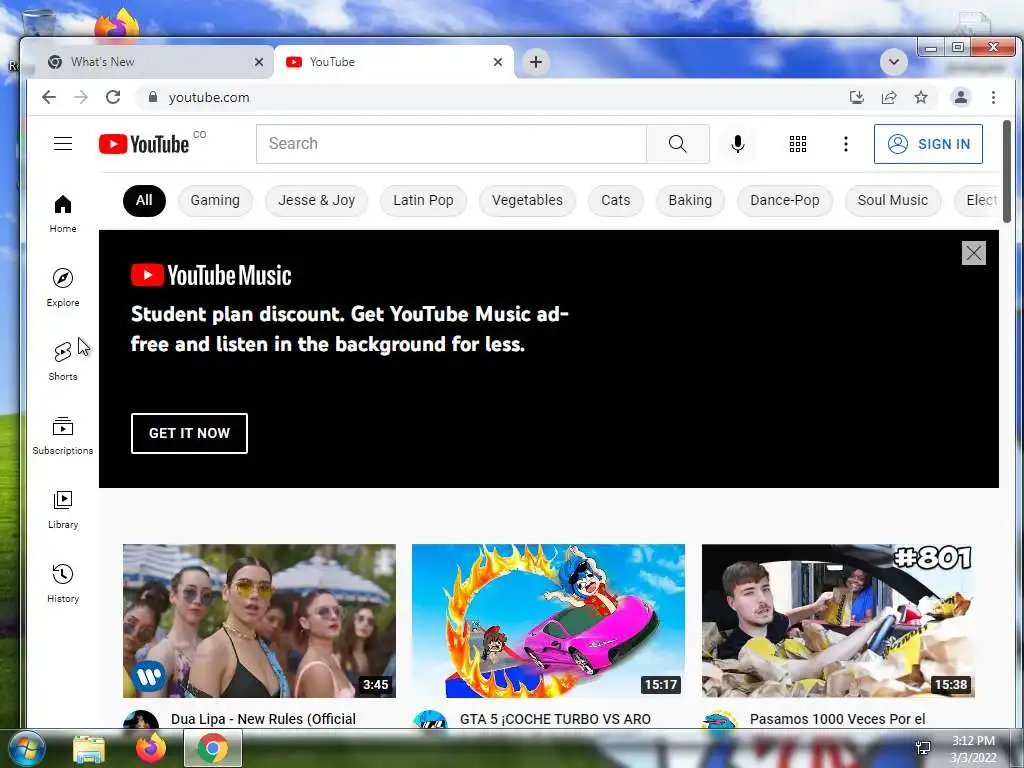Viewport: 1024px width, 768px height.
Task: Click the SIGN IN button
Action: click(x=928, y=144)
